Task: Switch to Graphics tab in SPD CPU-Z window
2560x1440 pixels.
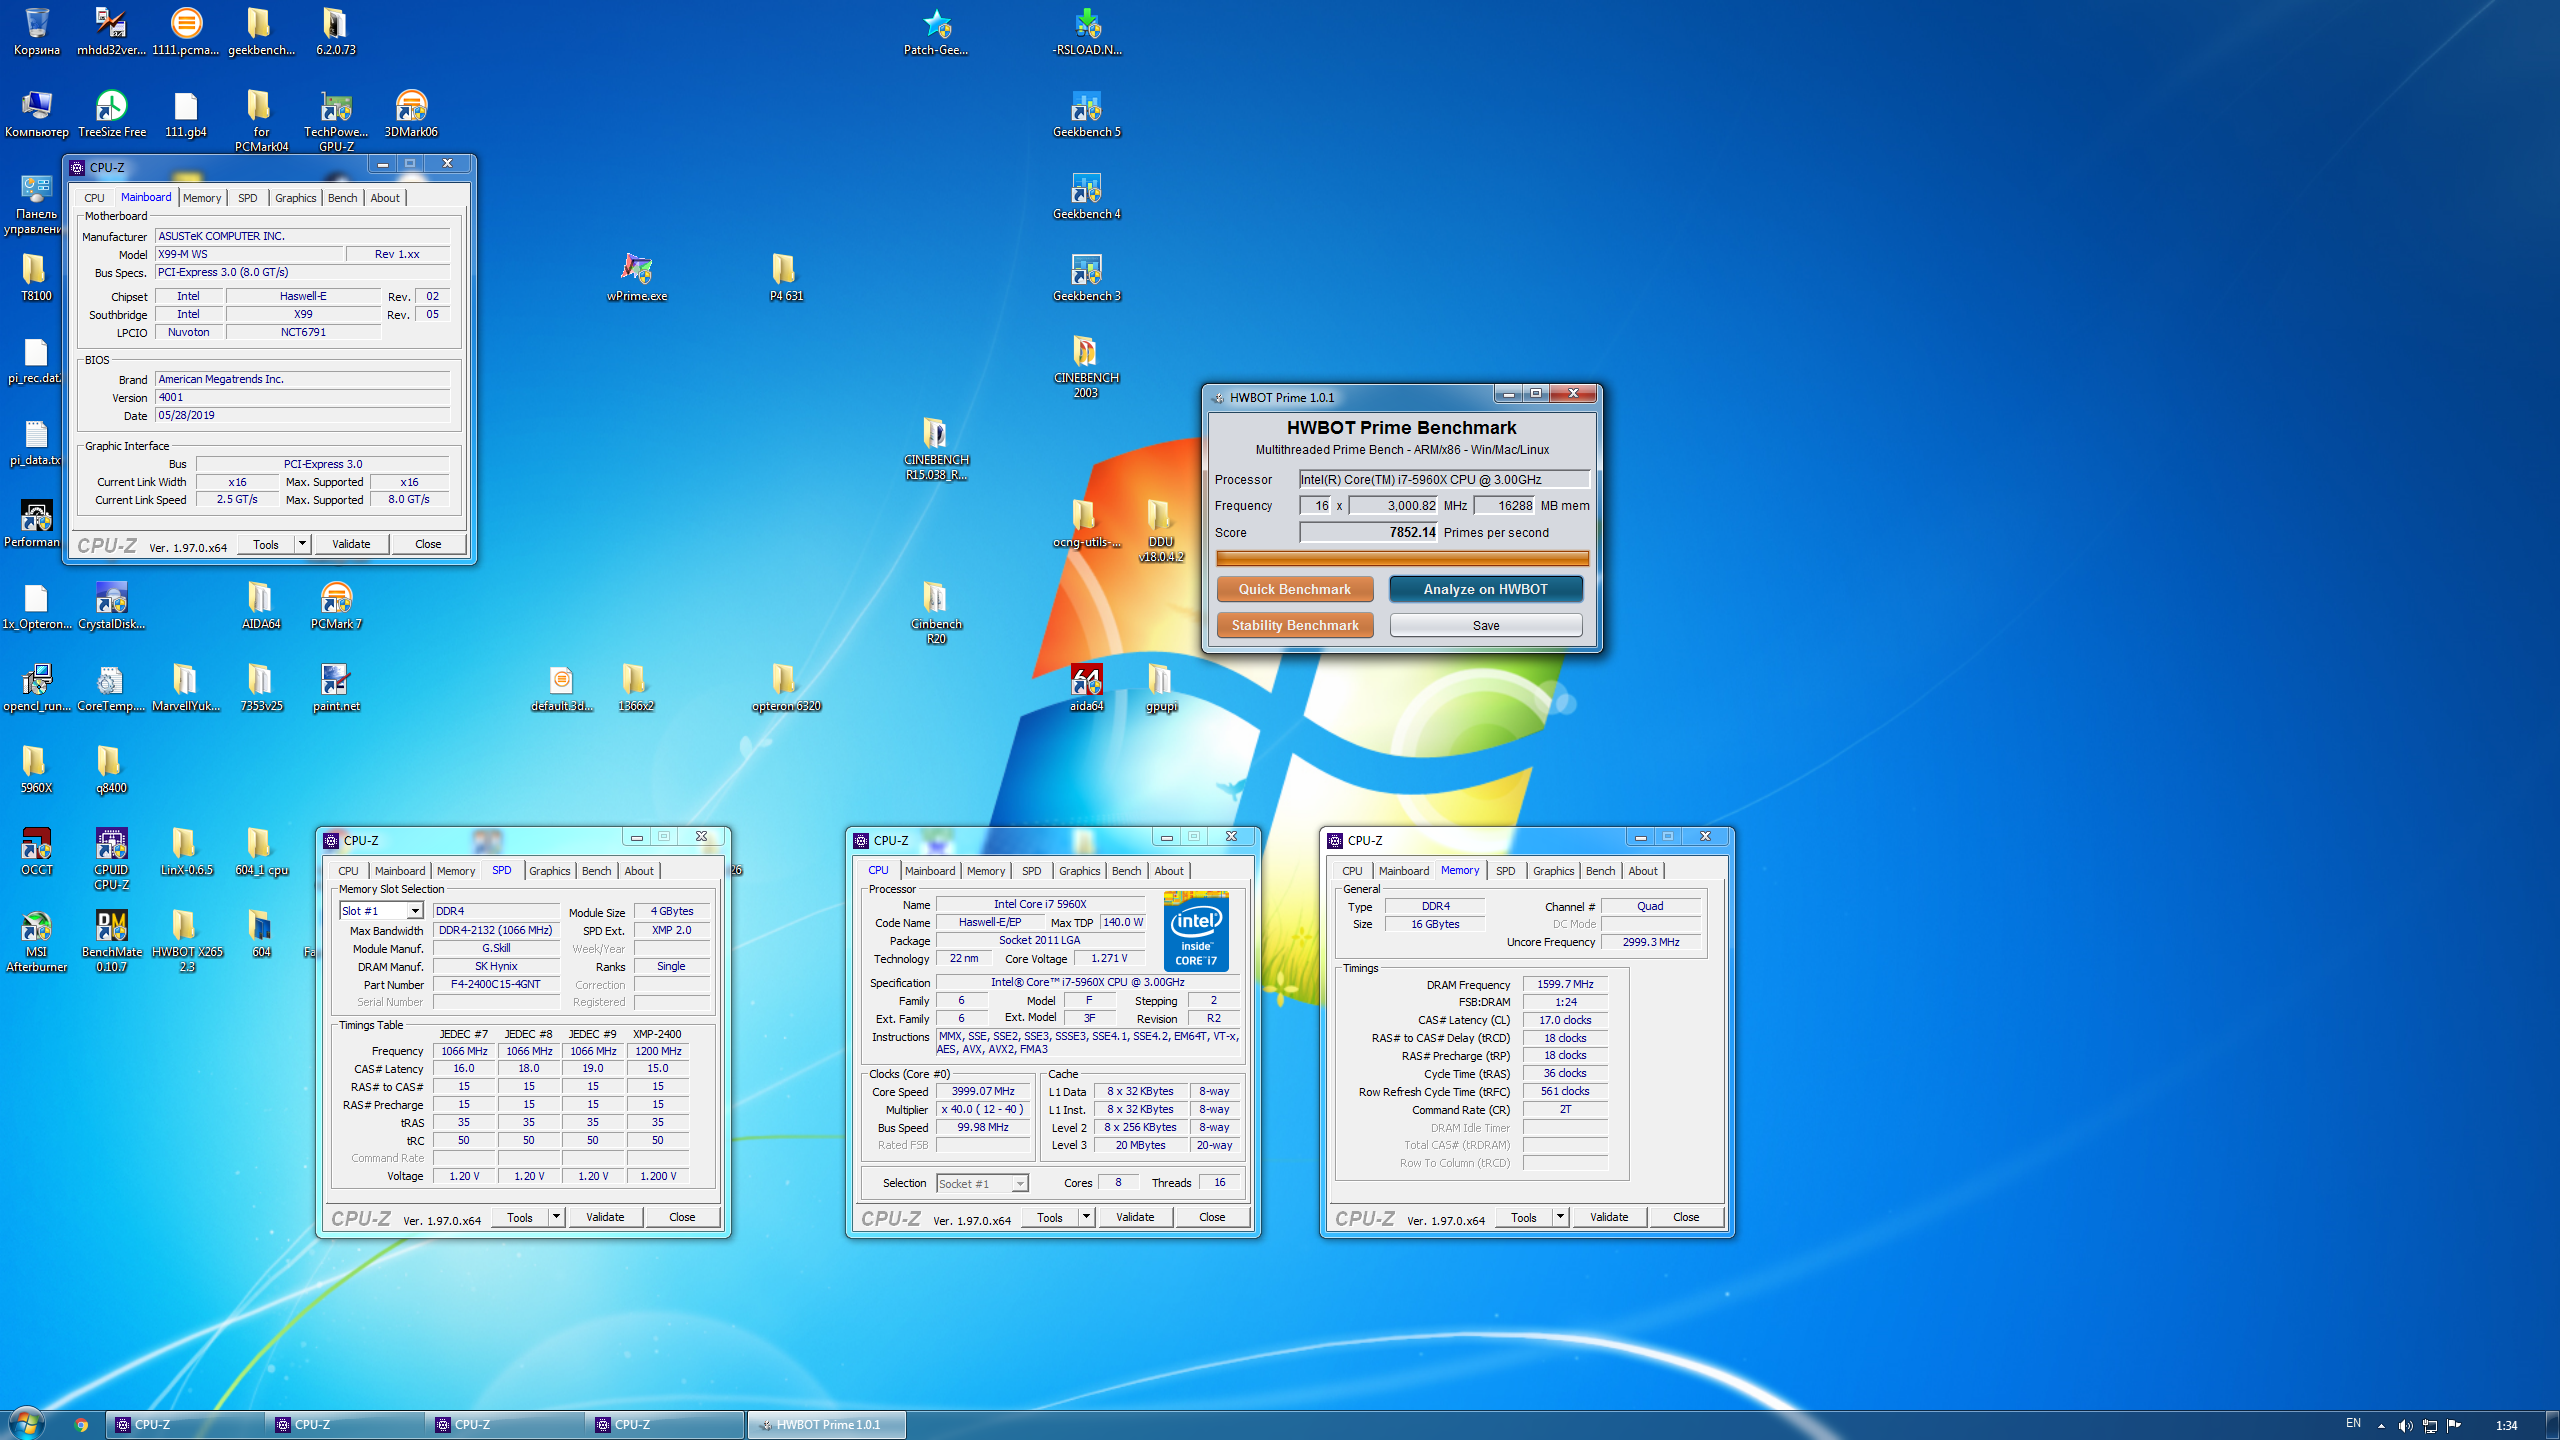Action: pos(550,871)
